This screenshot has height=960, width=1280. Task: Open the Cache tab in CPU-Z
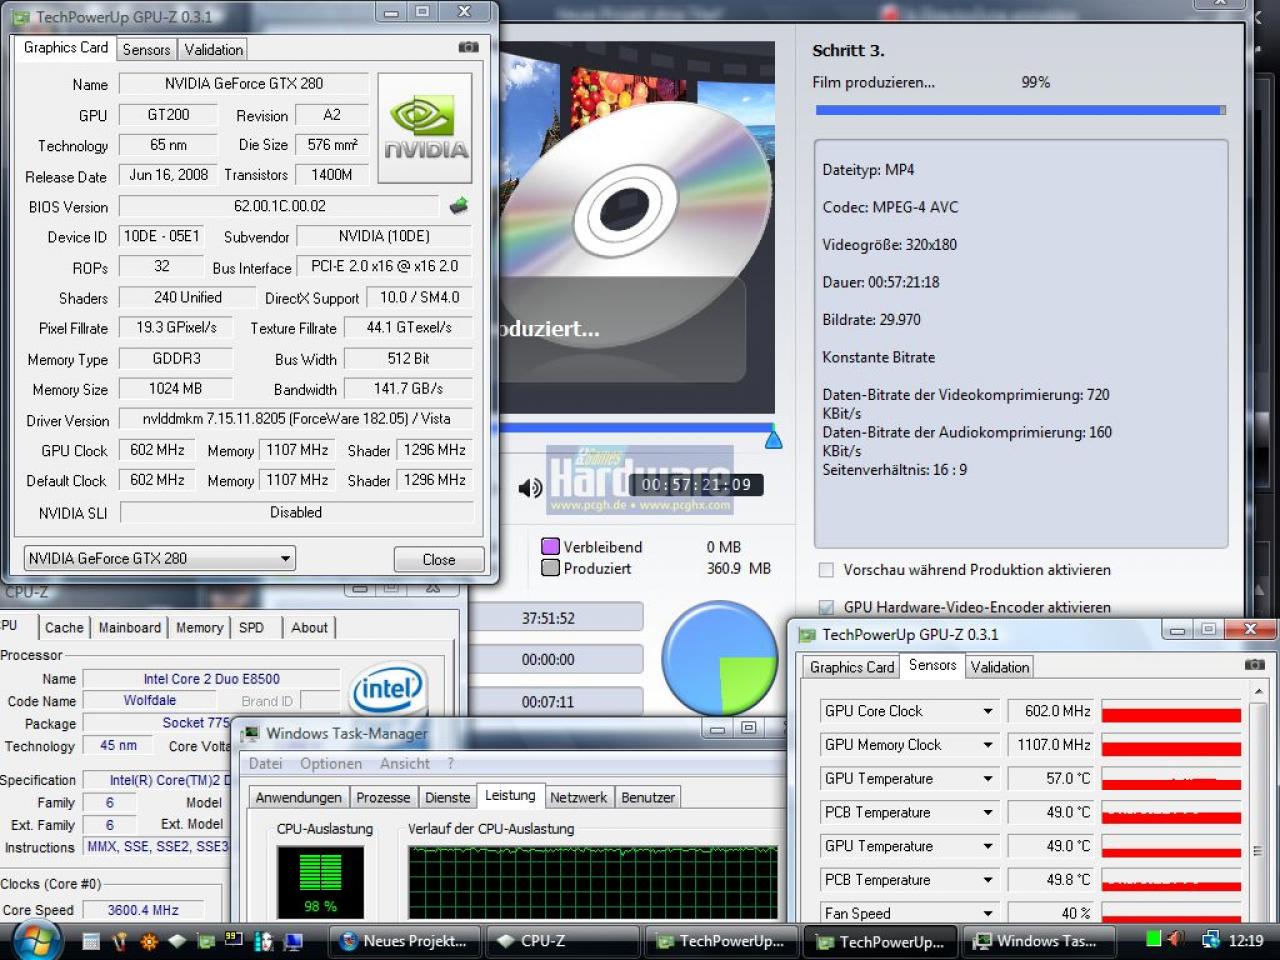pyautogui.click(x=64, y=628)
